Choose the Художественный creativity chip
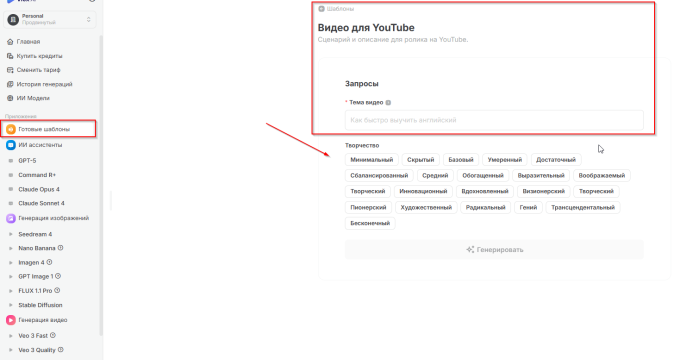This screenshot has height=360, width=680. tap(426, 207)
